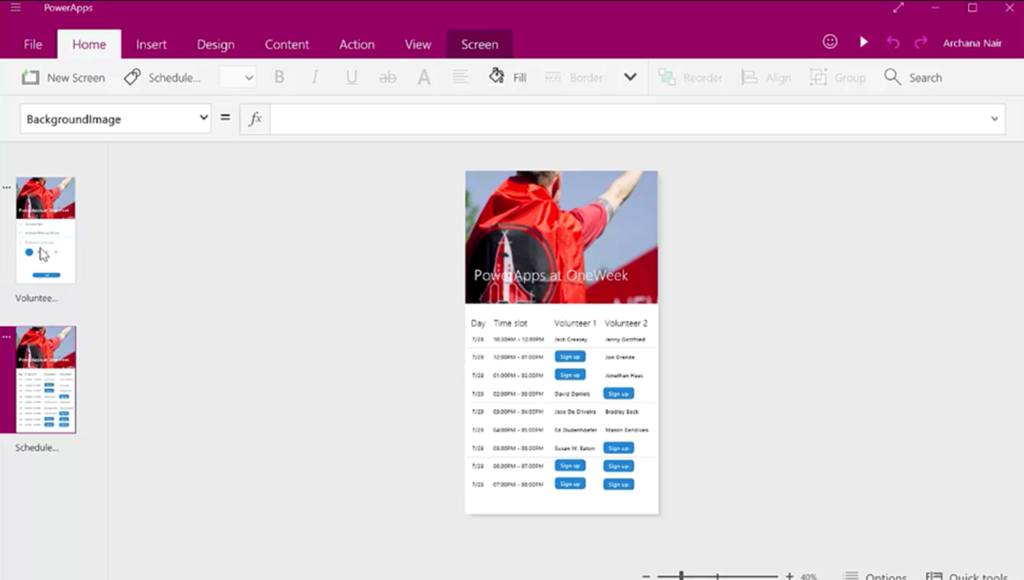Image resolution: width=1024 pixels, height=580 pixels.
Task: Open the hamburger menu in the title bar
Action: tap(15, 8)
